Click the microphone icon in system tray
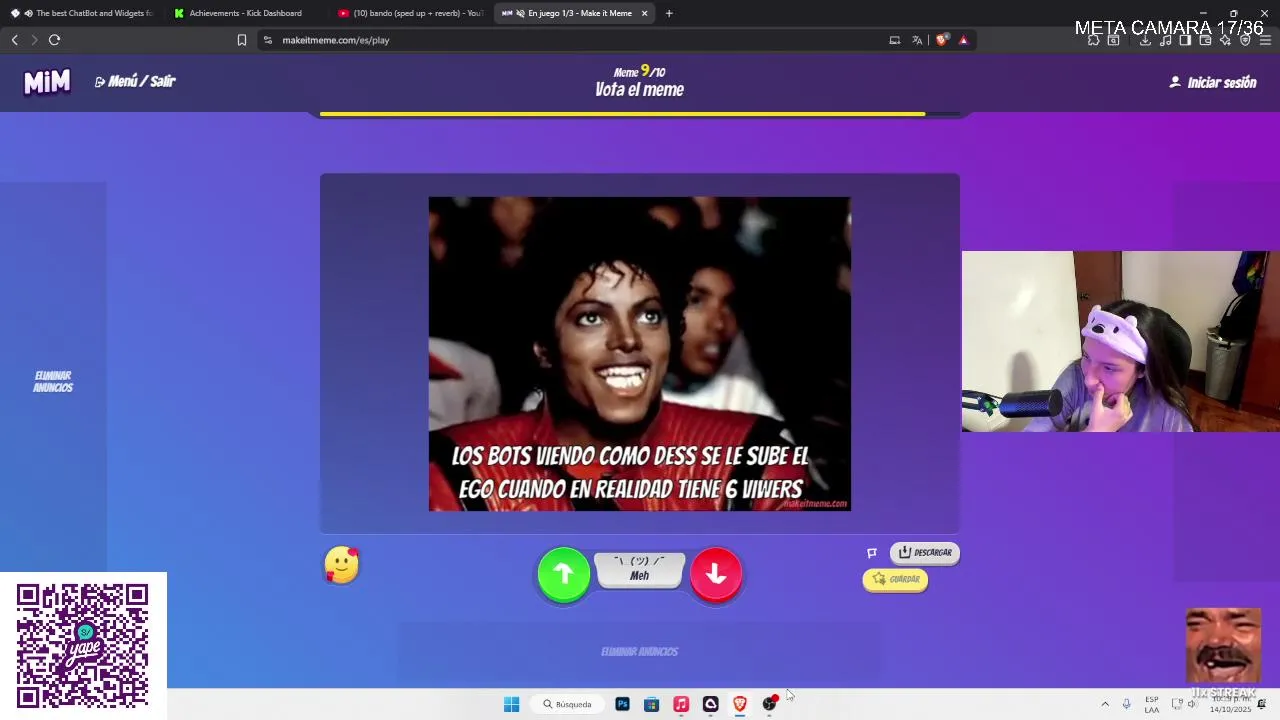Image resolution: width=1280 pixels, height=720 pixels. (1126, 704)
